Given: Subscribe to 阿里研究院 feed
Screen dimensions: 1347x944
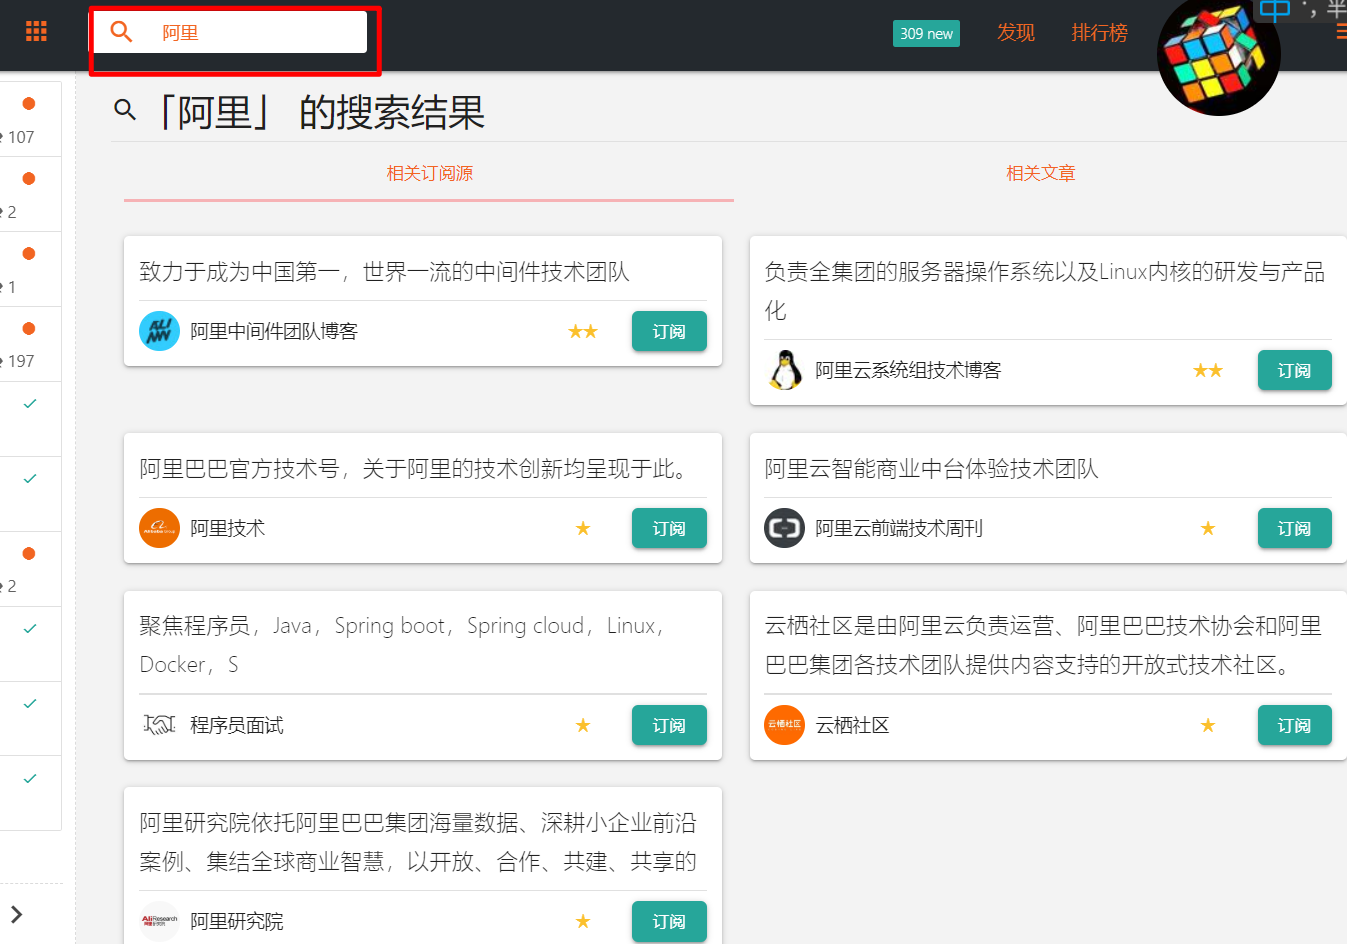Looking at the screenshot, I should 669,921.
